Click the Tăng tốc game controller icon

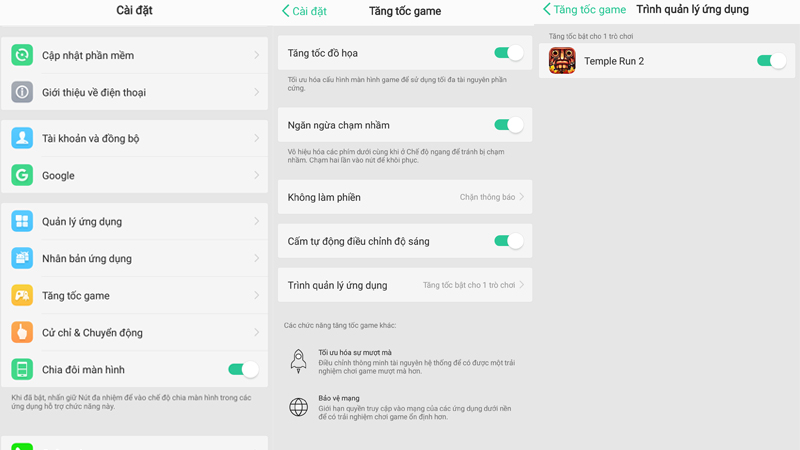coord(22,296)
